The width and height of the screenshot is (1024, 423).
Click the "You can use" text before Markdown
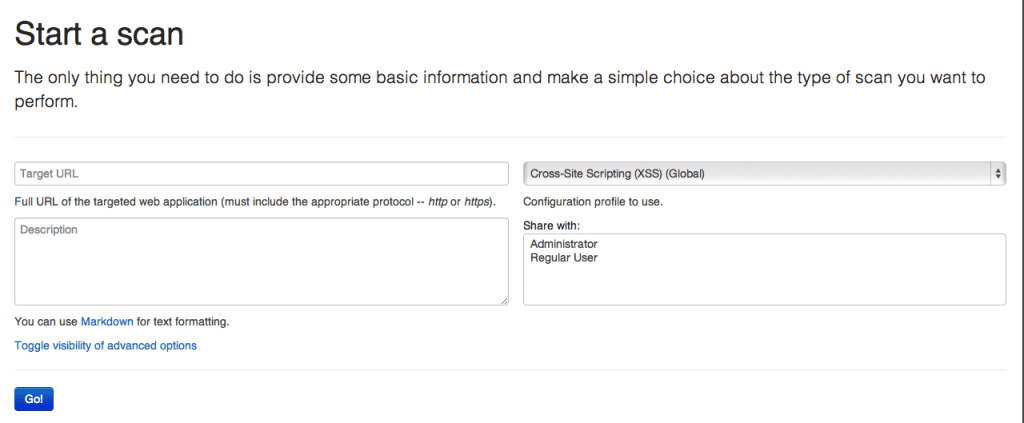[x=46, y=322]
